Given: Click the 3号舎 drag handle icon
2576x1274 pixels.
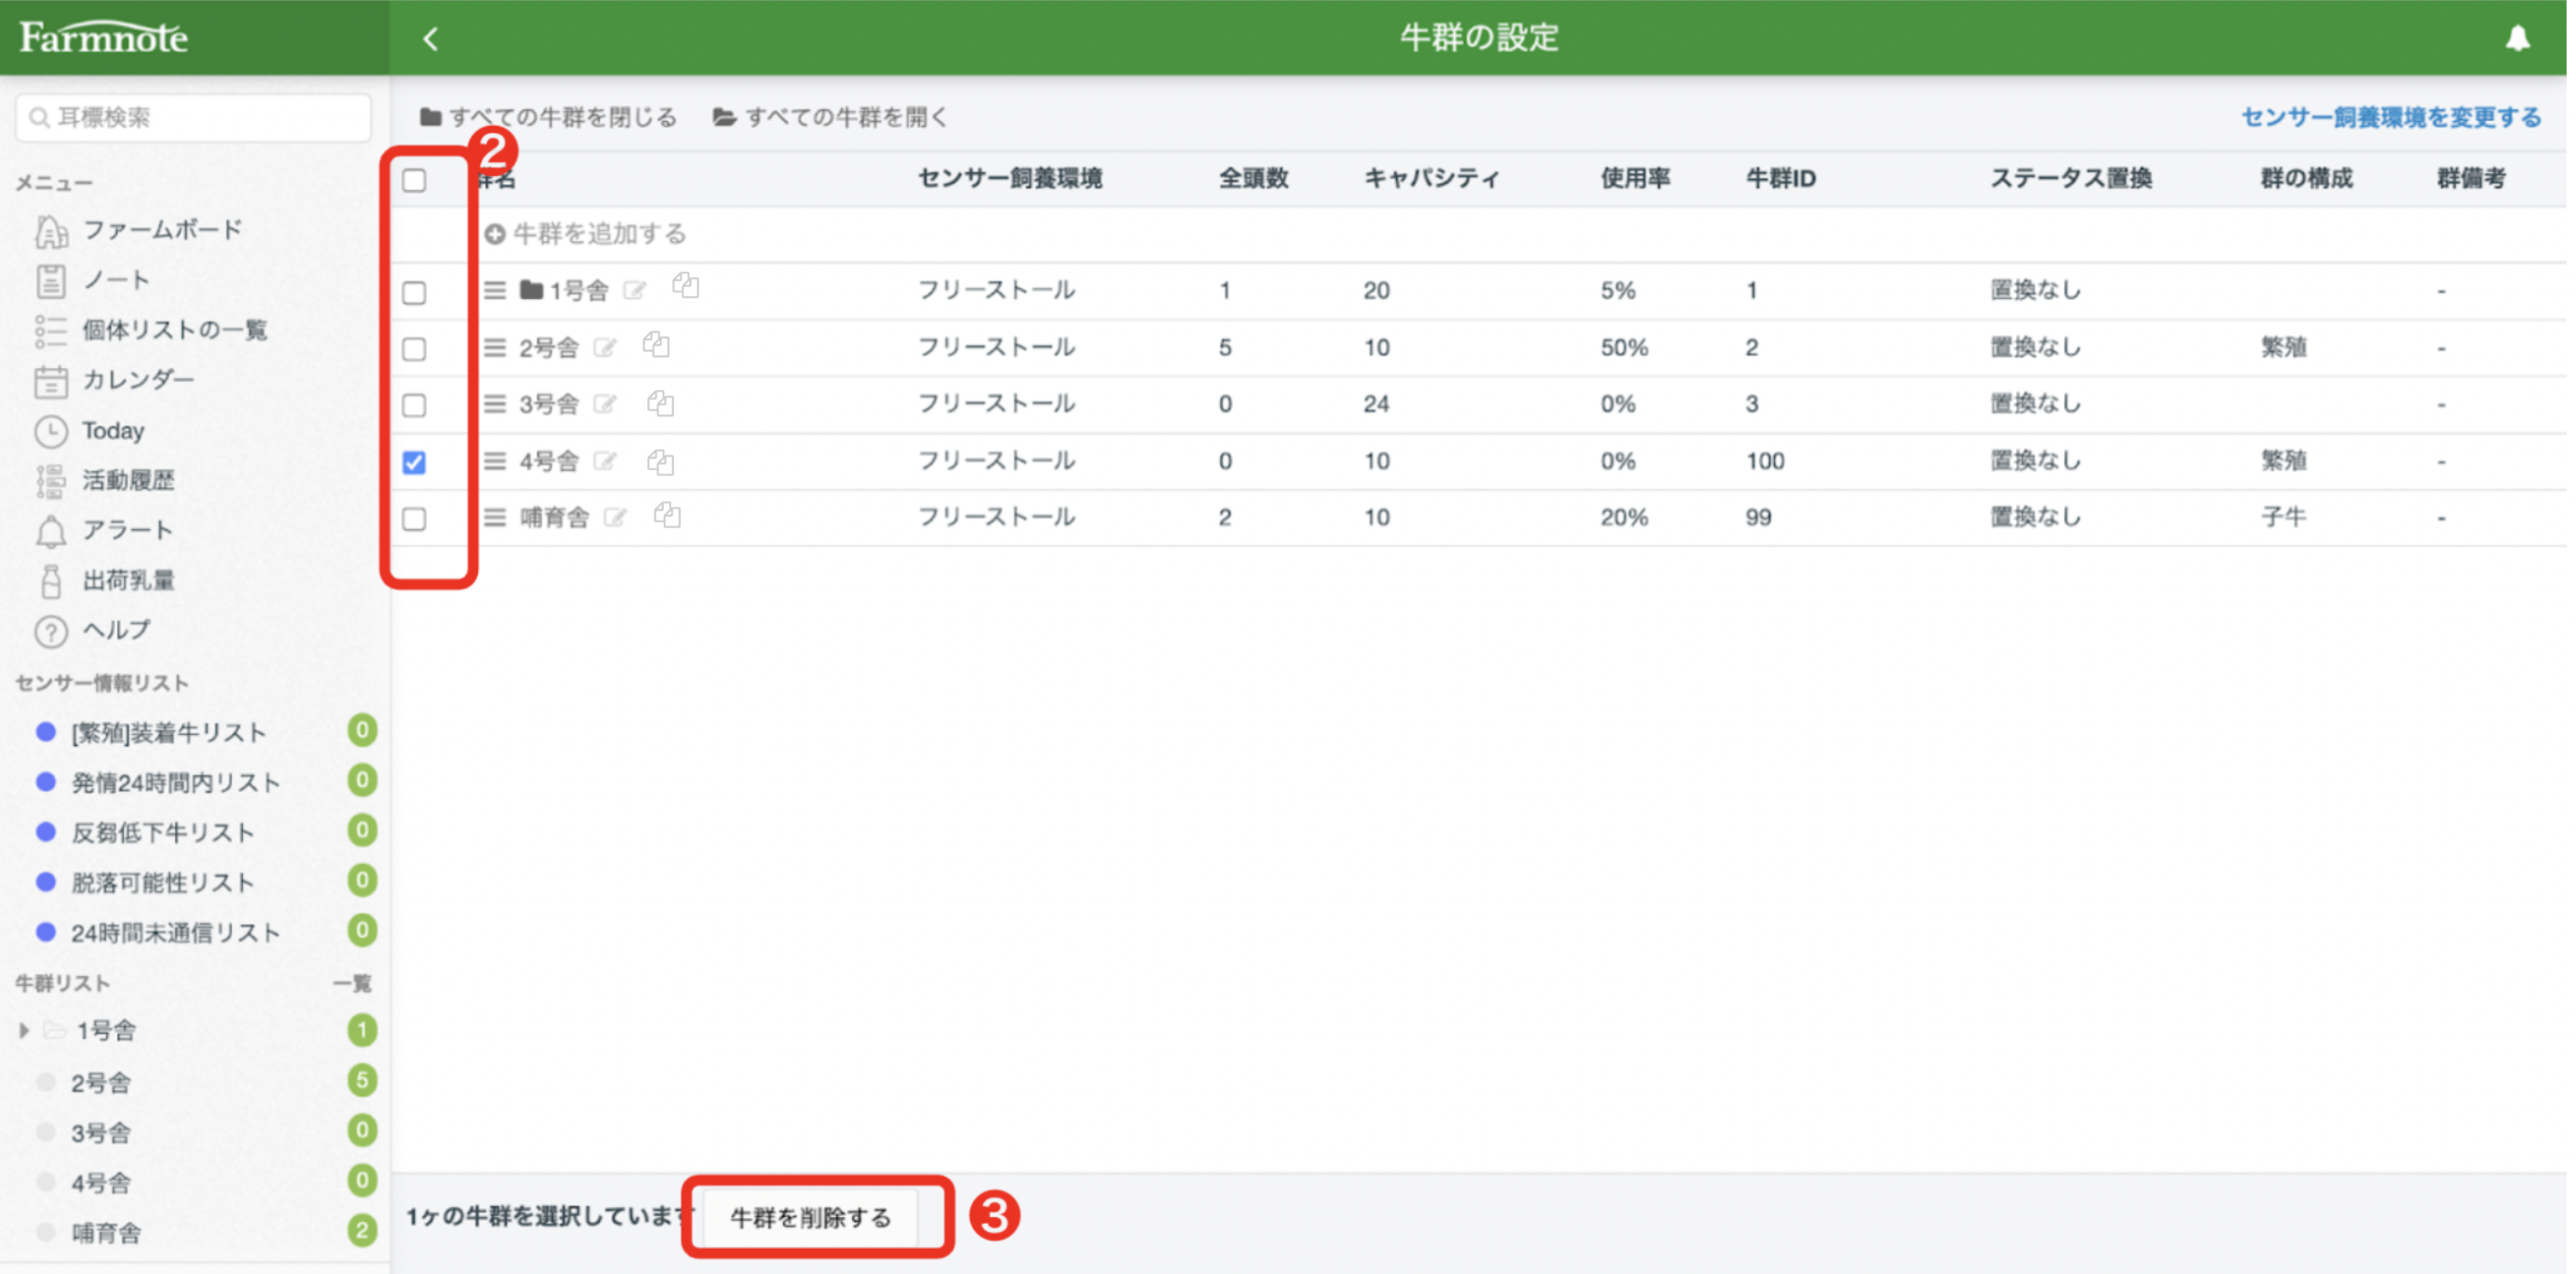Looking at the screenshot, I should [495, 404].
